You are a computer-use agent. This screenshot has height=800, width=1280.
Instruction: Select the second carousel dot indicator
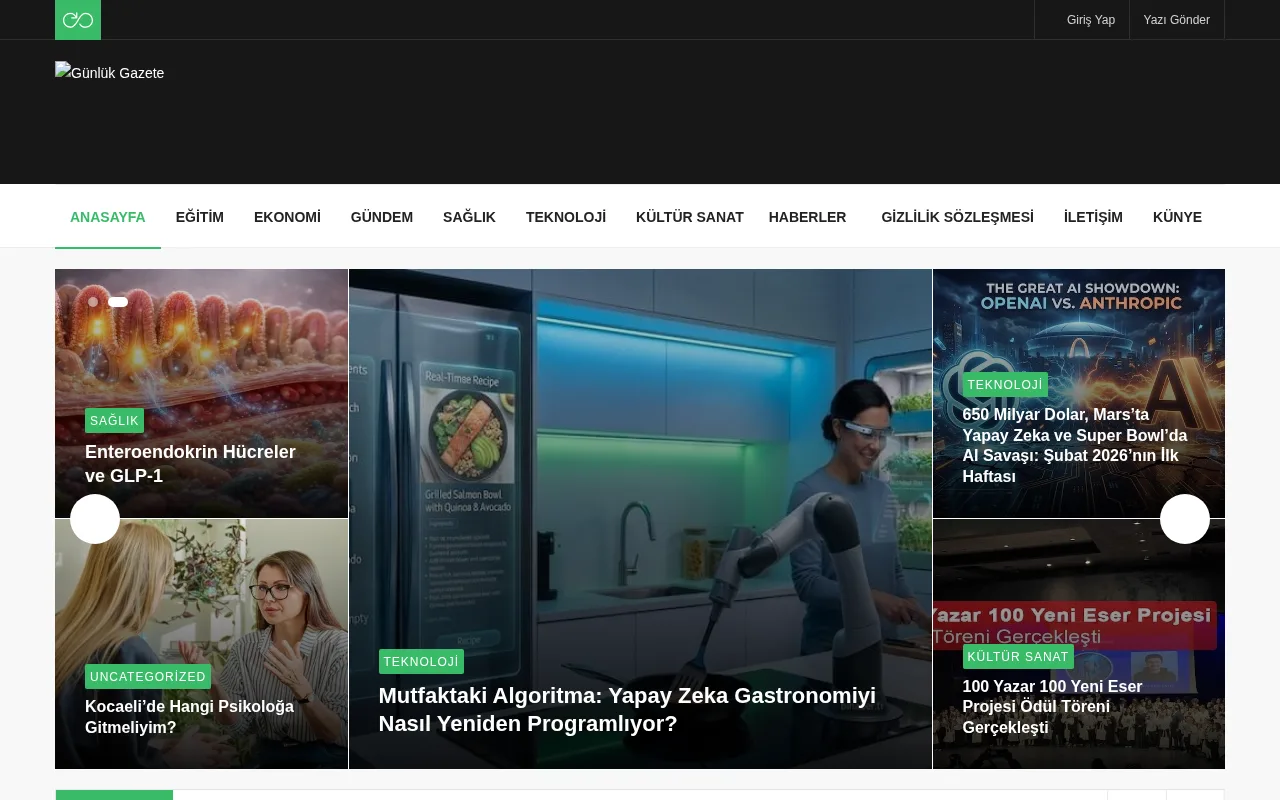click(x=118, y=302)
